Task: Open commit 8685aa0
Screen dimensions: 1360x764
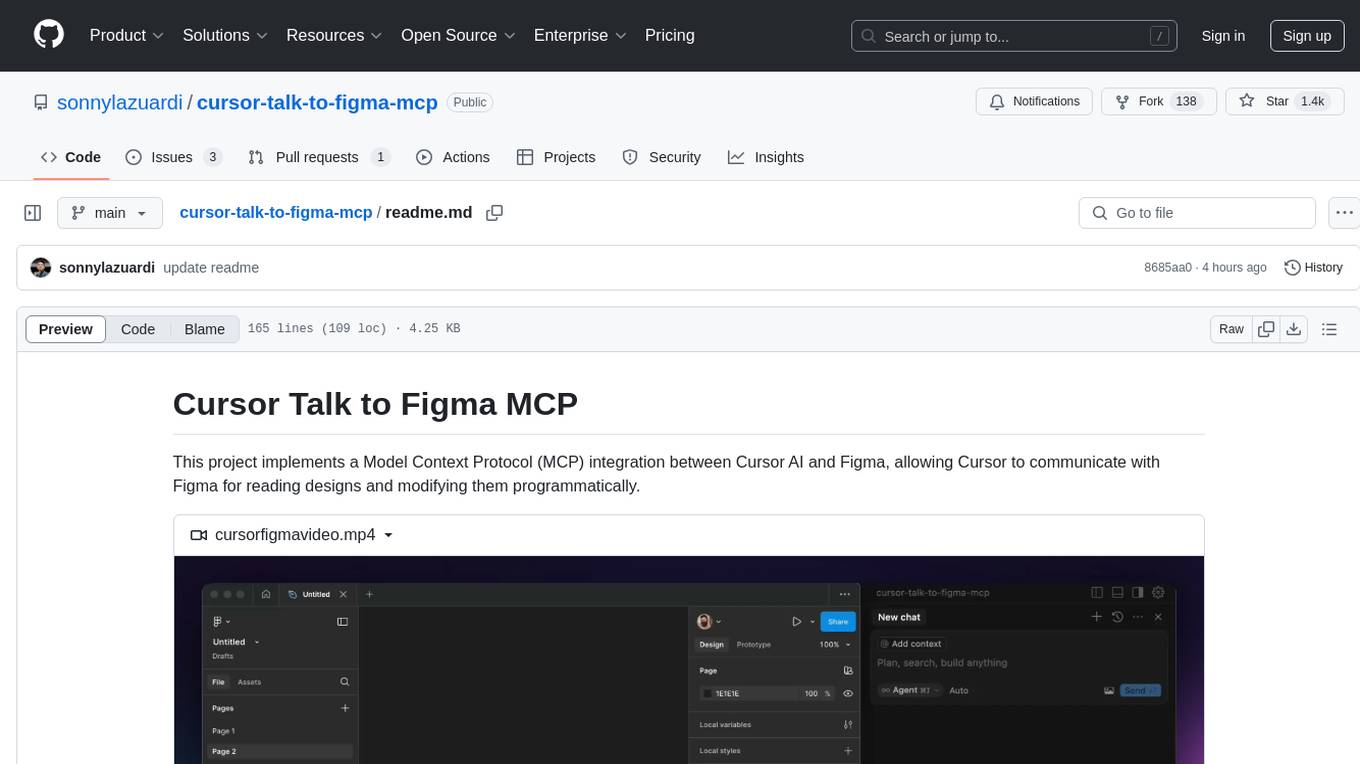Action: 1168,268
